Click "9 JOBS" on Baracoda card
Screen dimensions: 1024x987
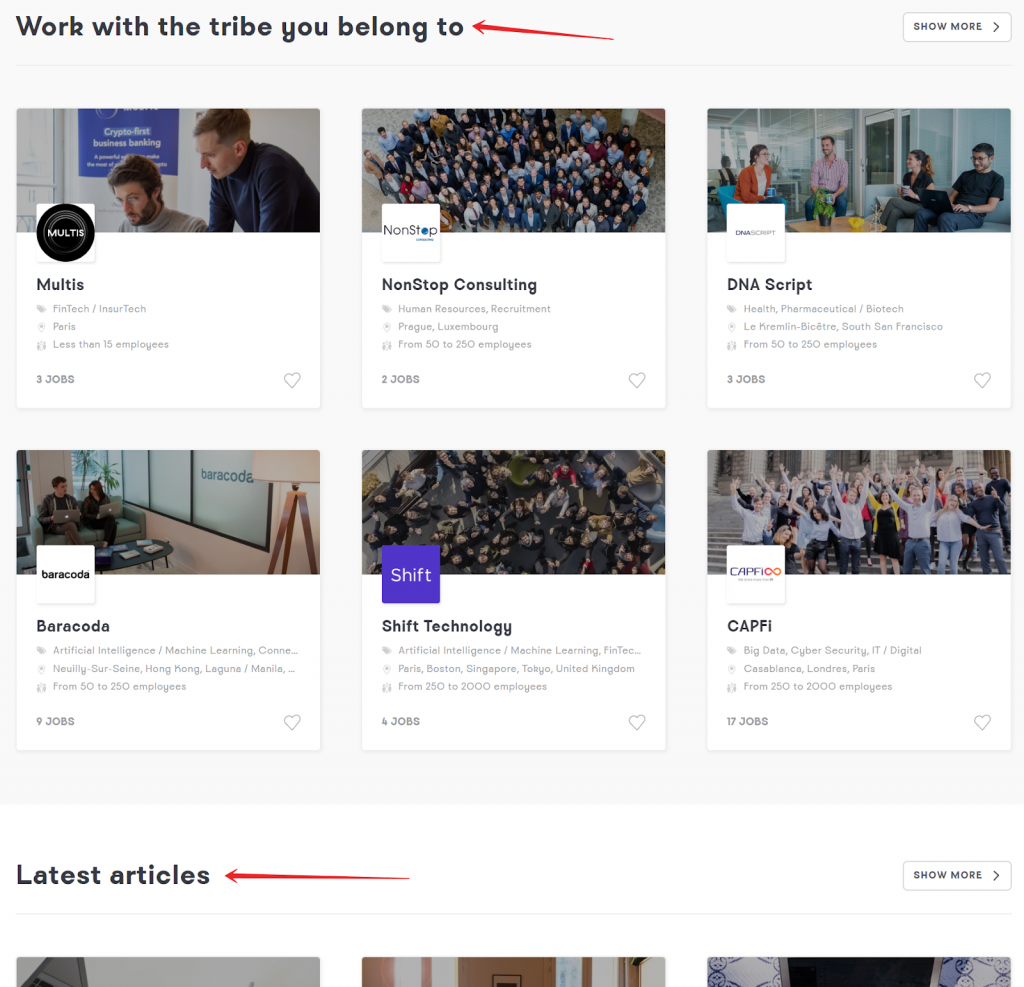tap(56, 721)
